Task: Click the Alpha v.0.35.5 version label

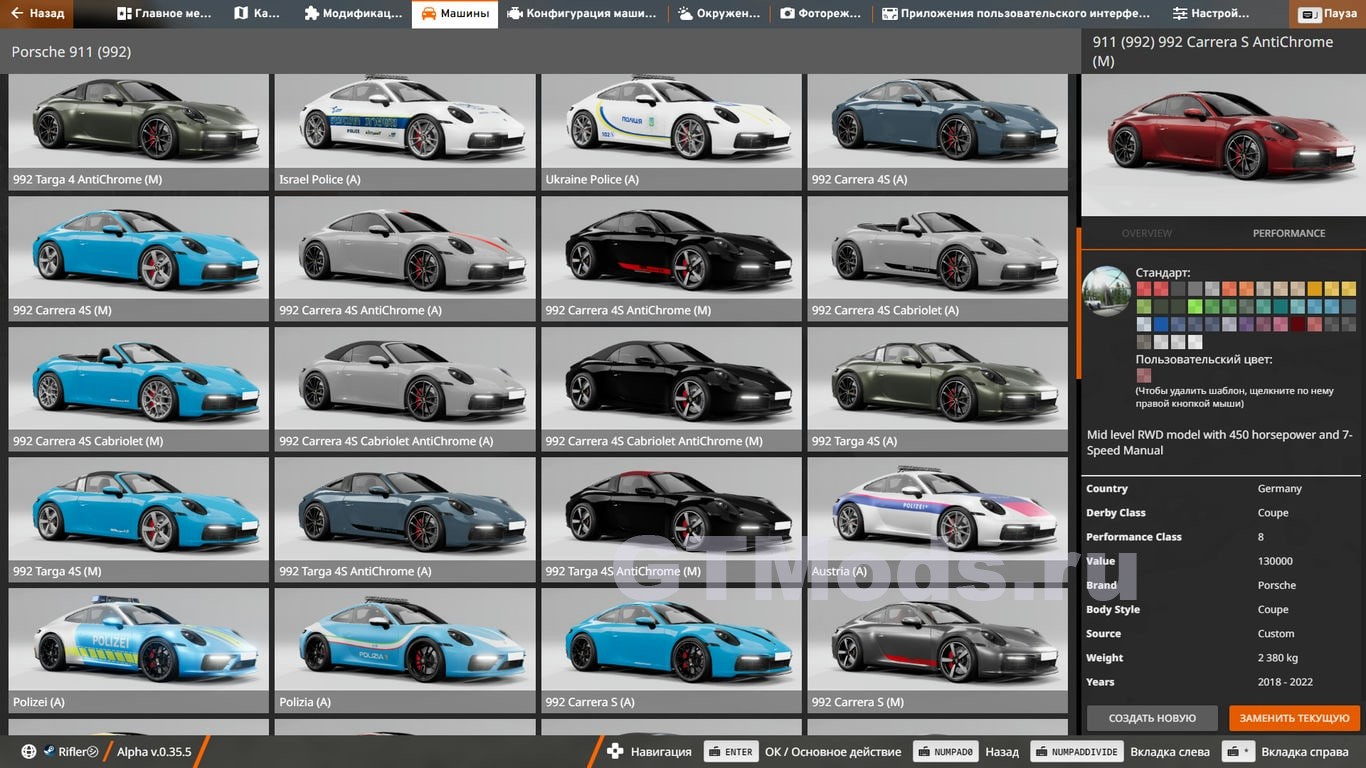Action: click(154, 752)
